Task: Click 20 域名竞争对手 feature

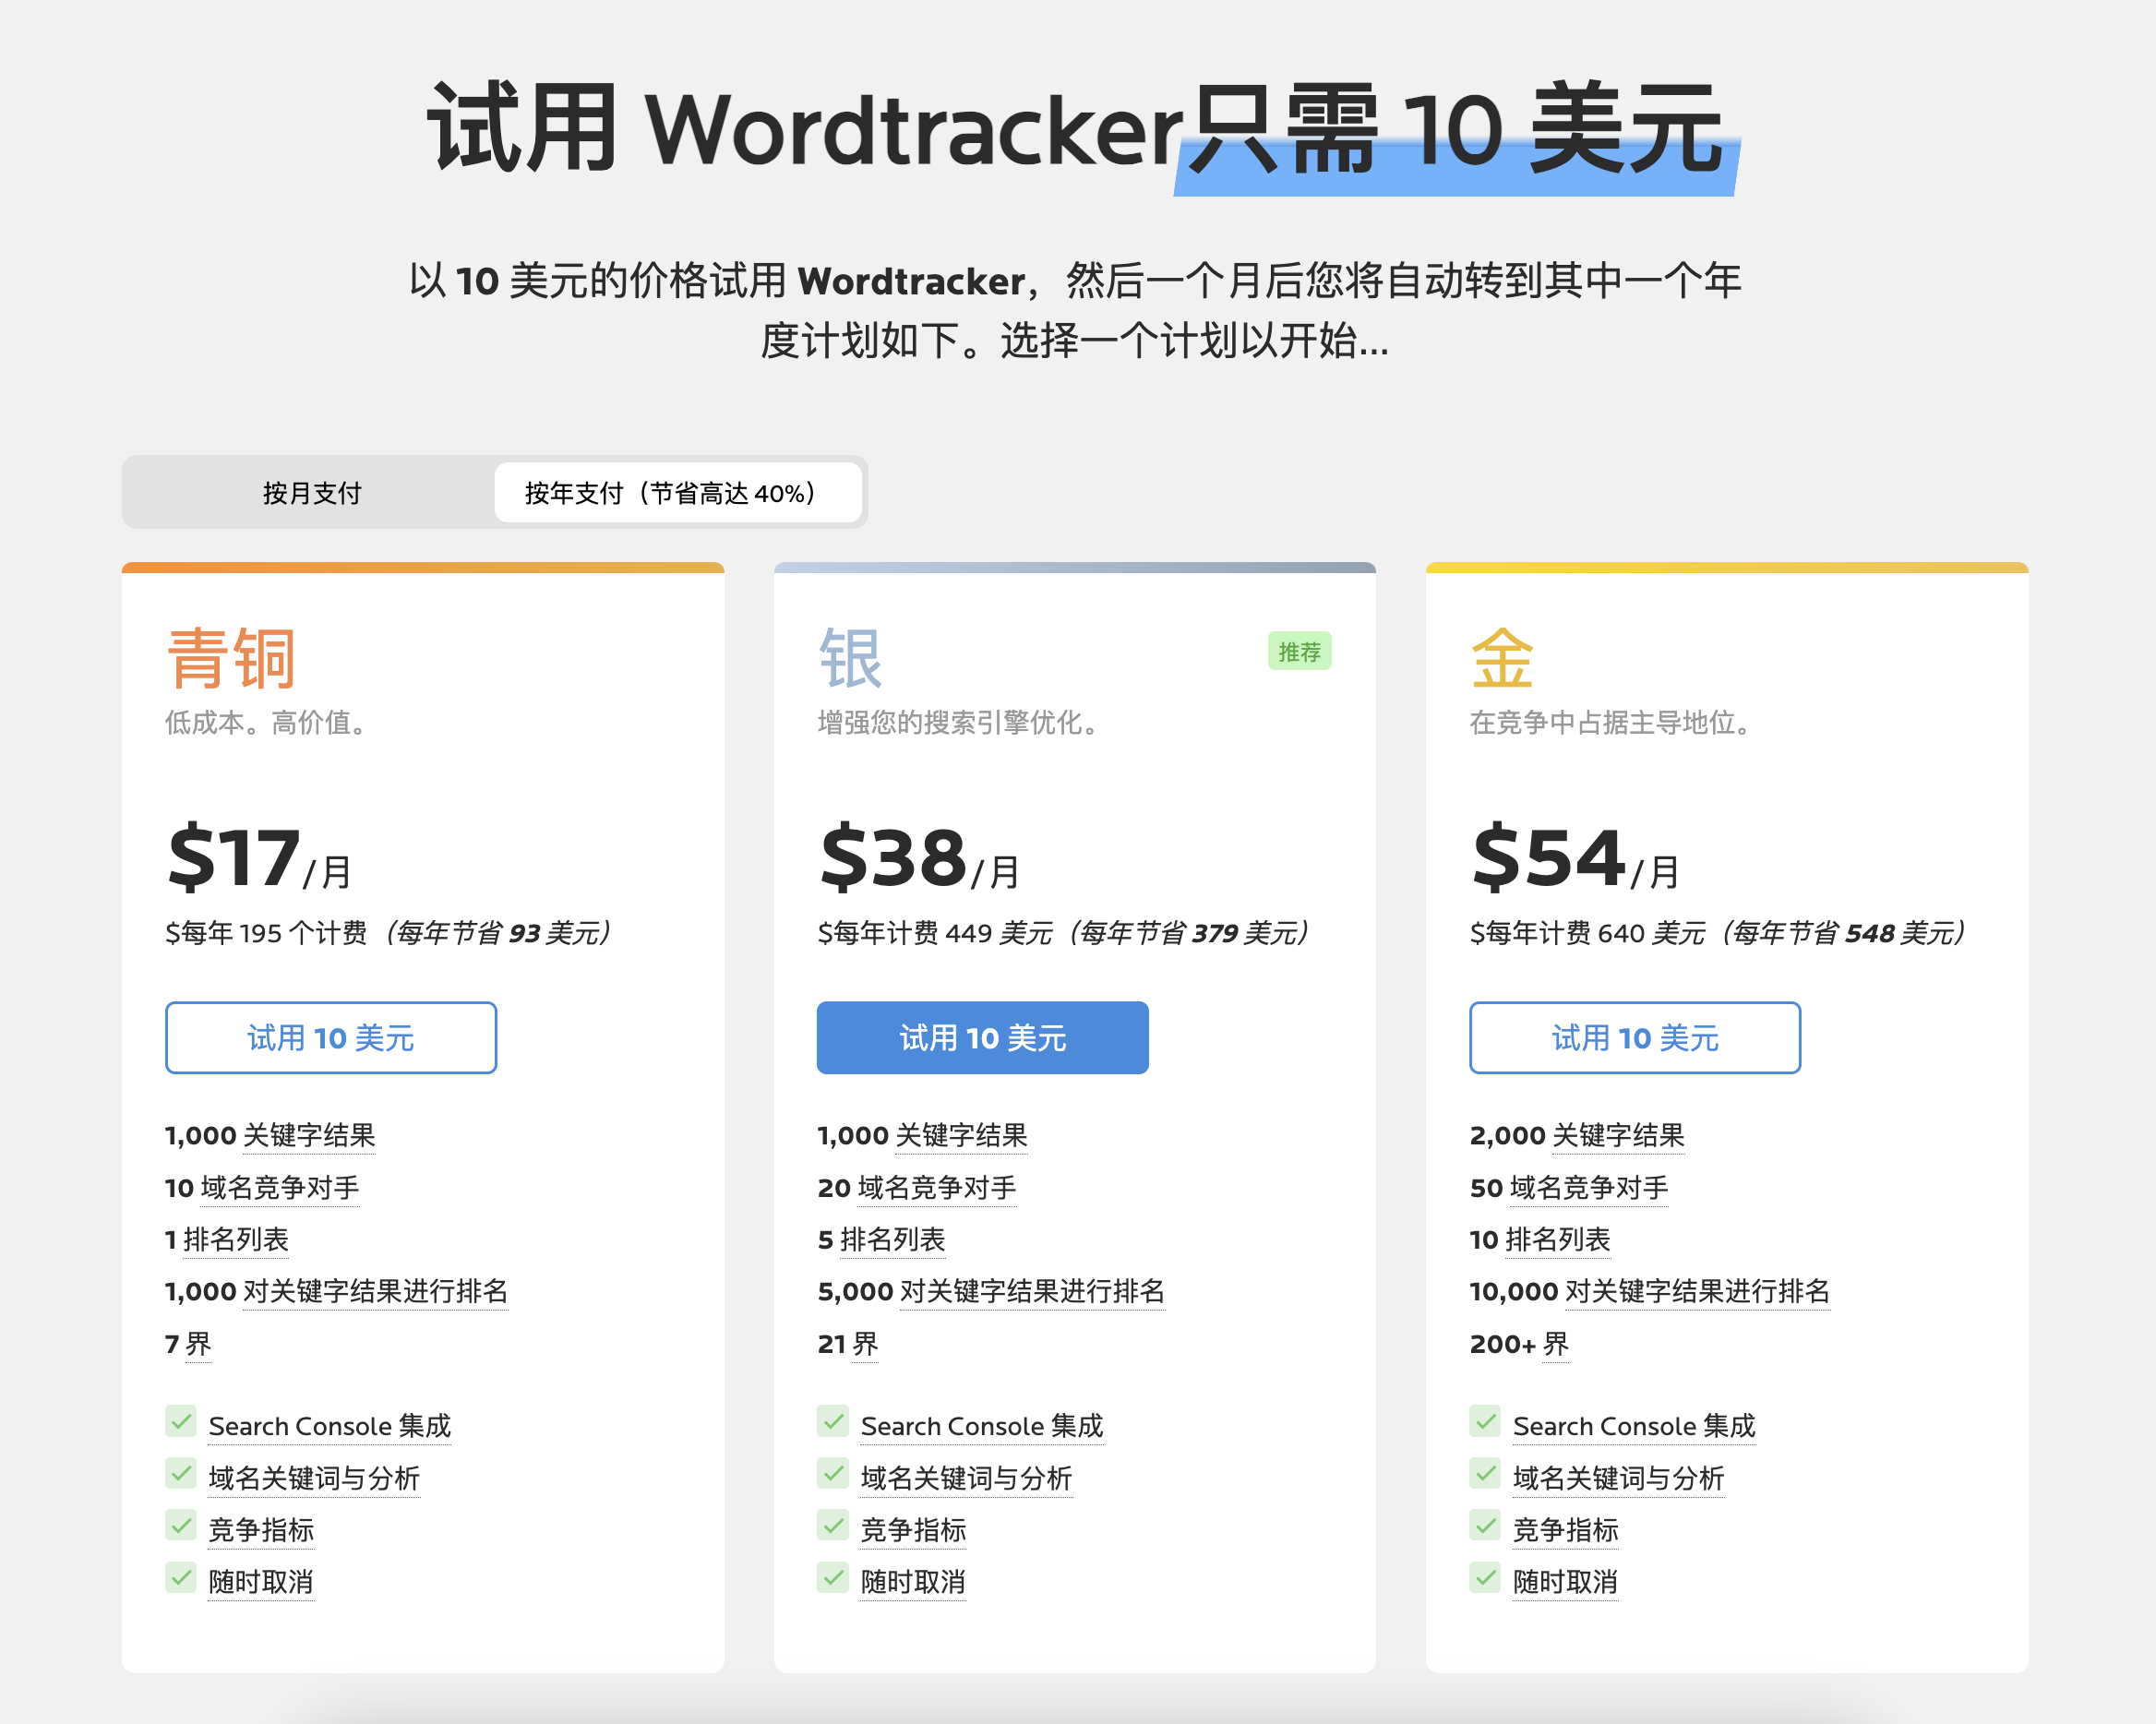Action: coord(917,1187)
